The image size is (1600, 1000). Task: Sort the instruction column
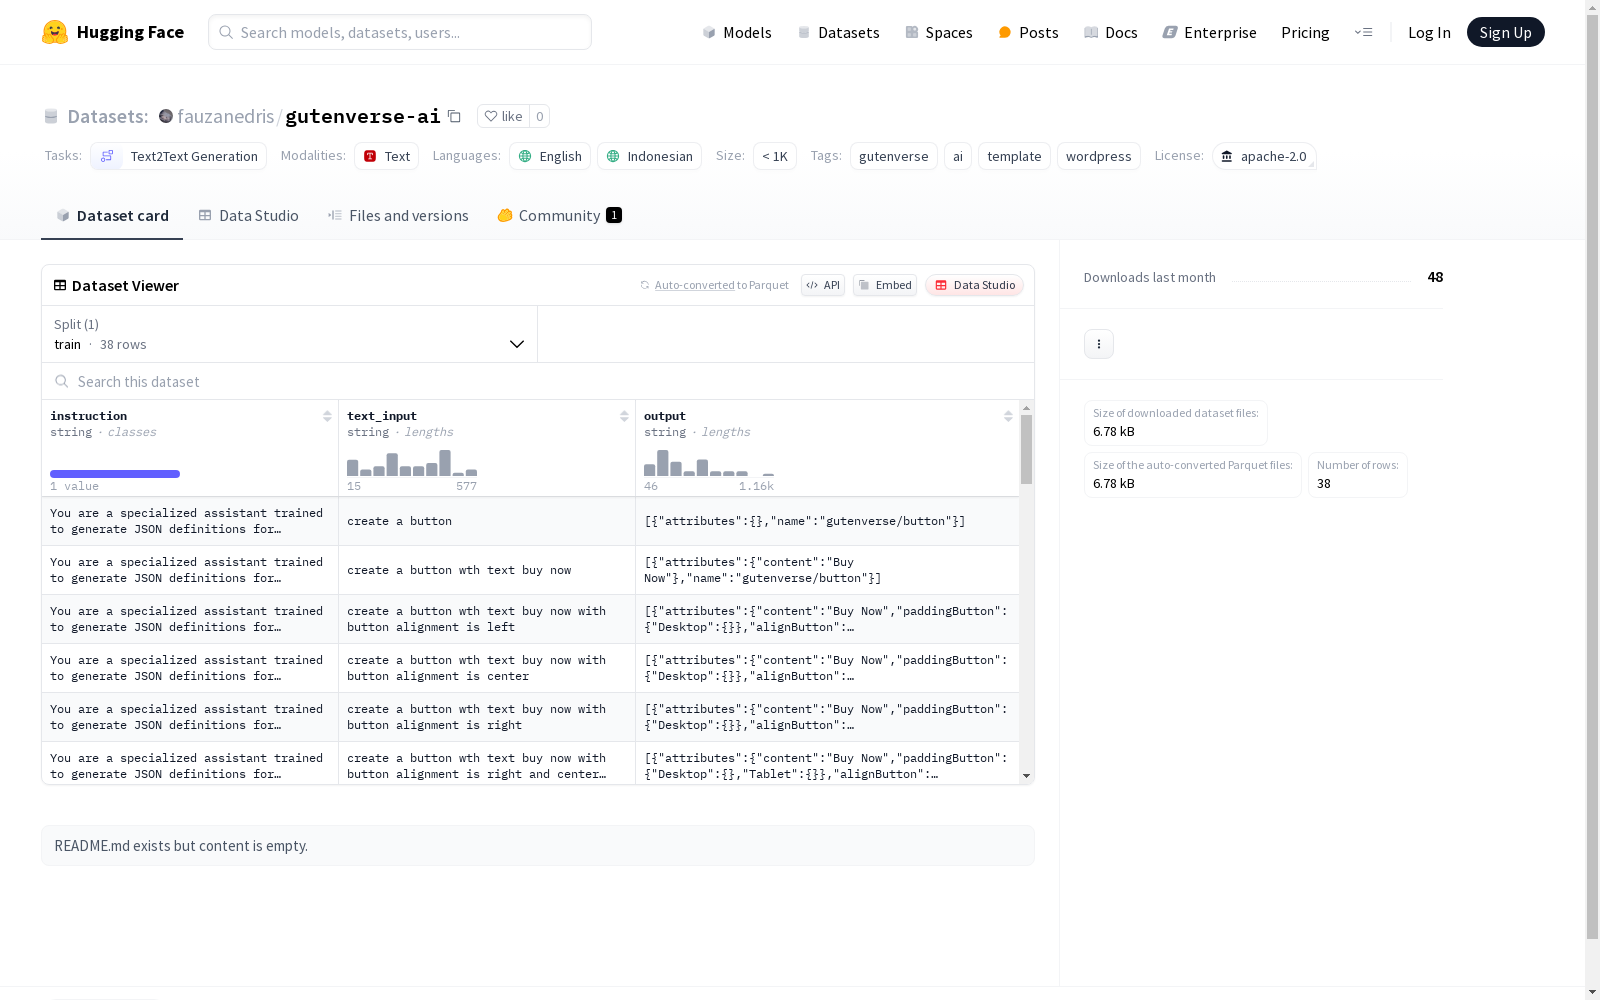327,416
